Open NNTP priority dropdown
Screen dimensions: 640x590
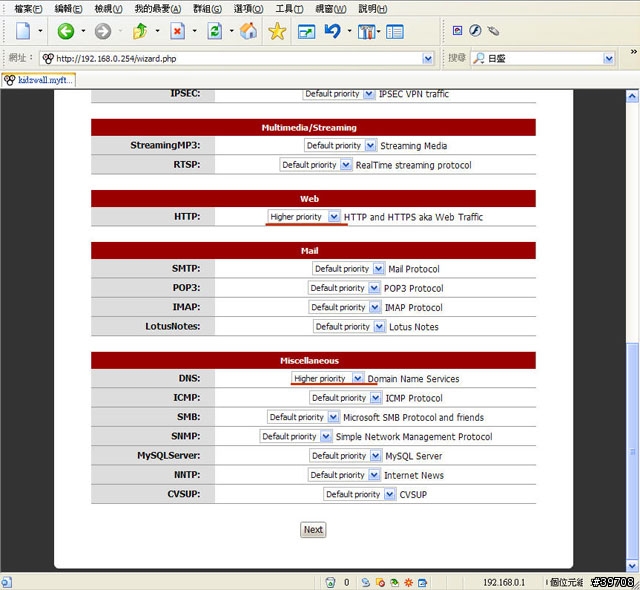coord(344,475)
